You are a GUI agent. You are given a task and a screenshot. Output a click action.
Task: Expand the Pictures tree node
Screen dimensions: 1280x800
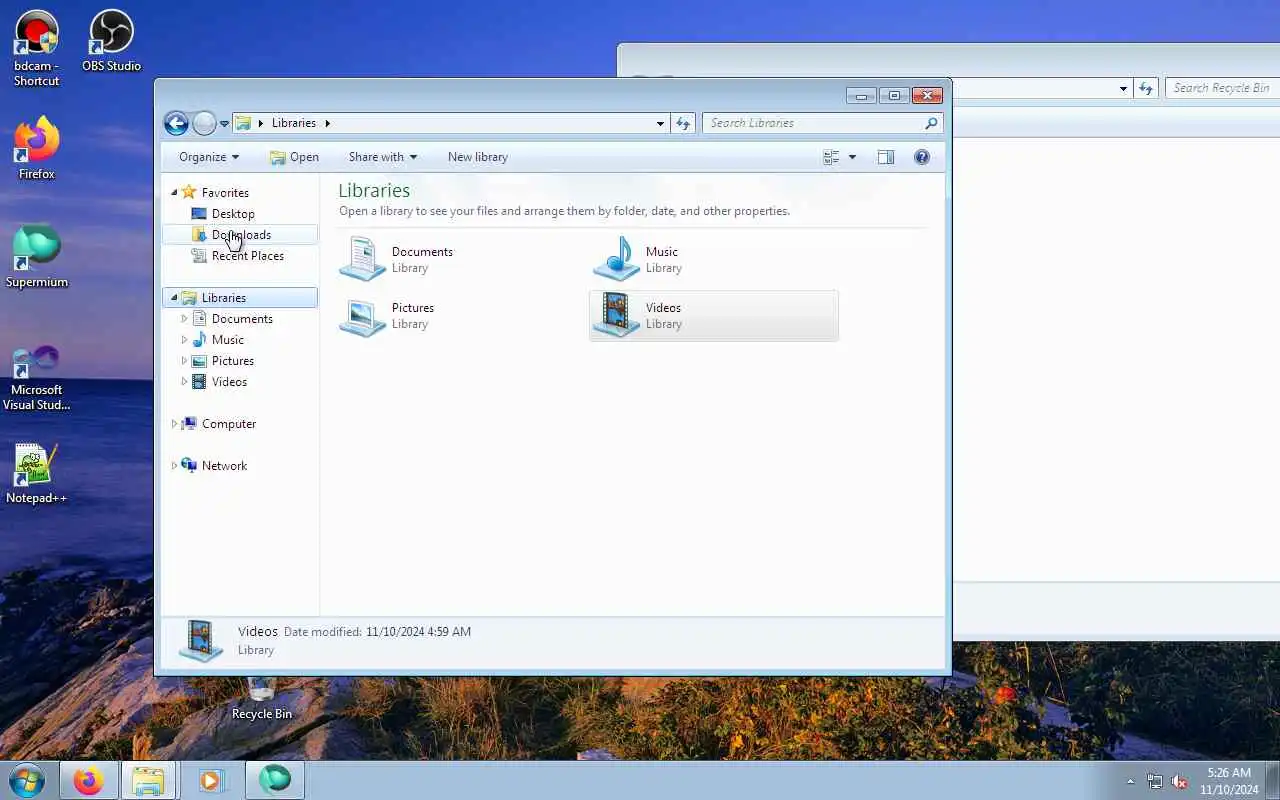pos(184,361)
